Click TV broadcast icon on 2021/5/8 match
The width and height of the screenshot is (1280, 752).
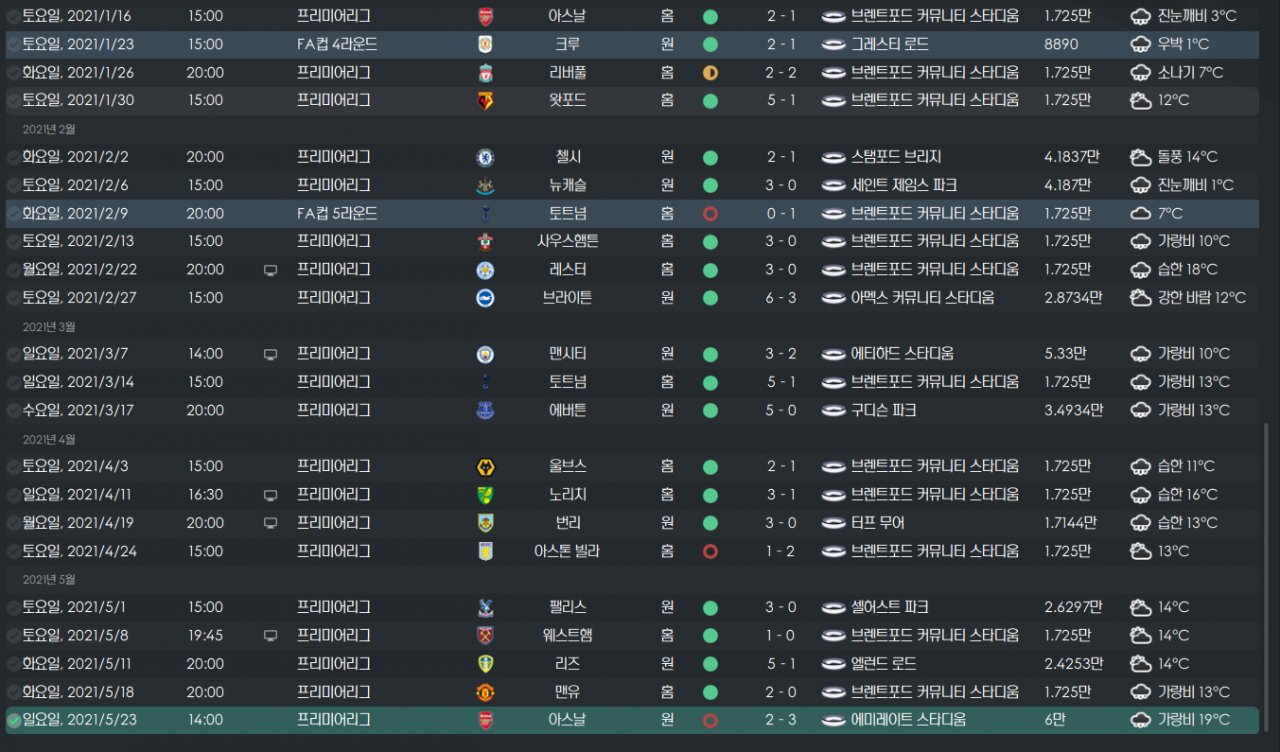pyautogui.click(x=270, y=636)
